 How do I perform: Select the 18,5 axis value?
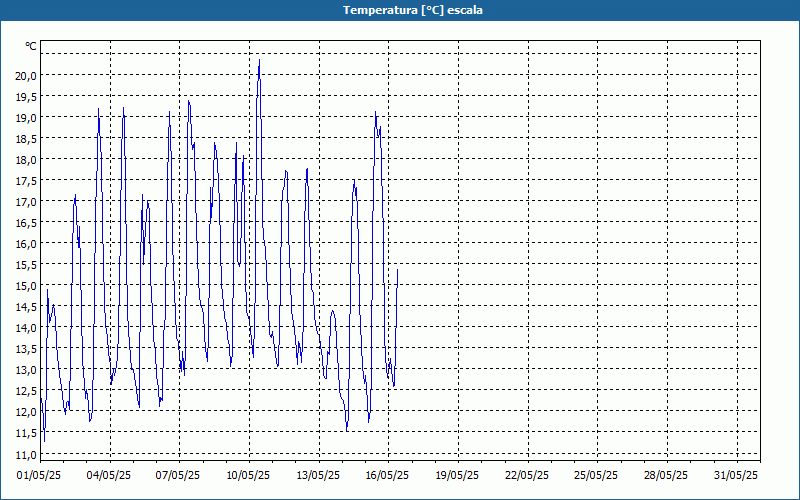pyautogui.click(x=27, y=139)
